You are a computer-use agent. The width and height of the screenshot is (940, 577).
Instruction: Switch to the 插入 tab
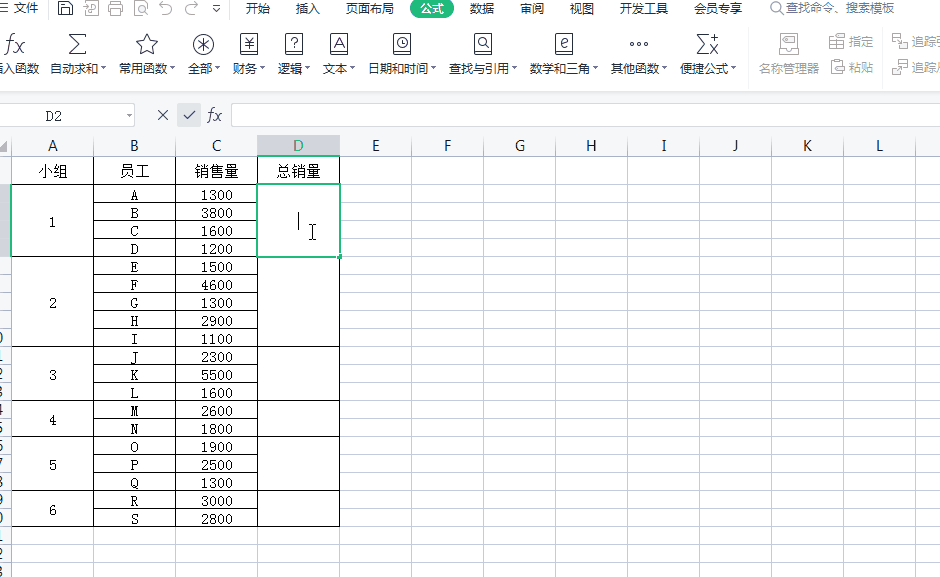coord(308,8)
